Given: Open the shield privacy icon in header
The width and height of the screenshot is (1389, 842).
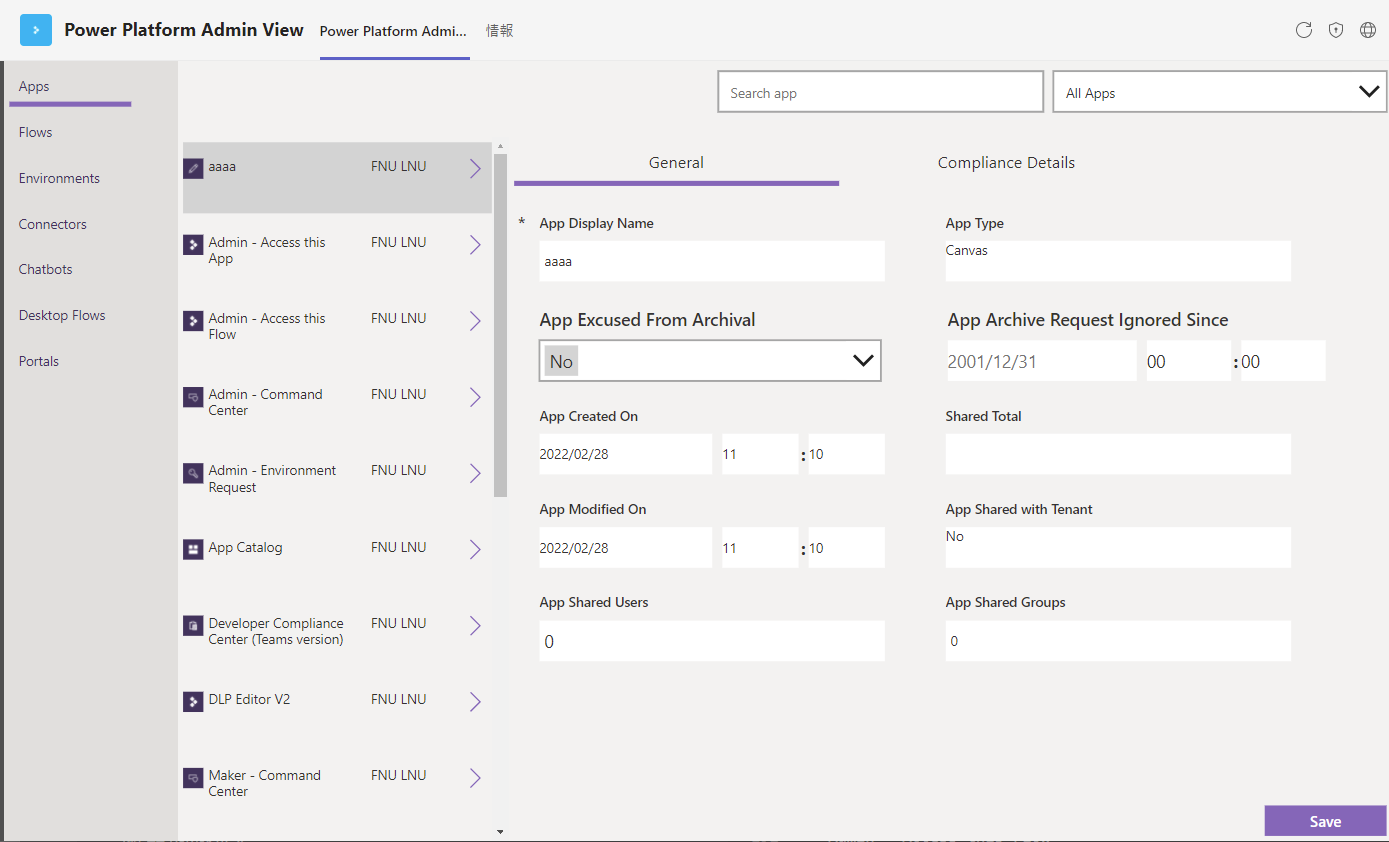Looking at the screenshot, I should [1336, 30].
